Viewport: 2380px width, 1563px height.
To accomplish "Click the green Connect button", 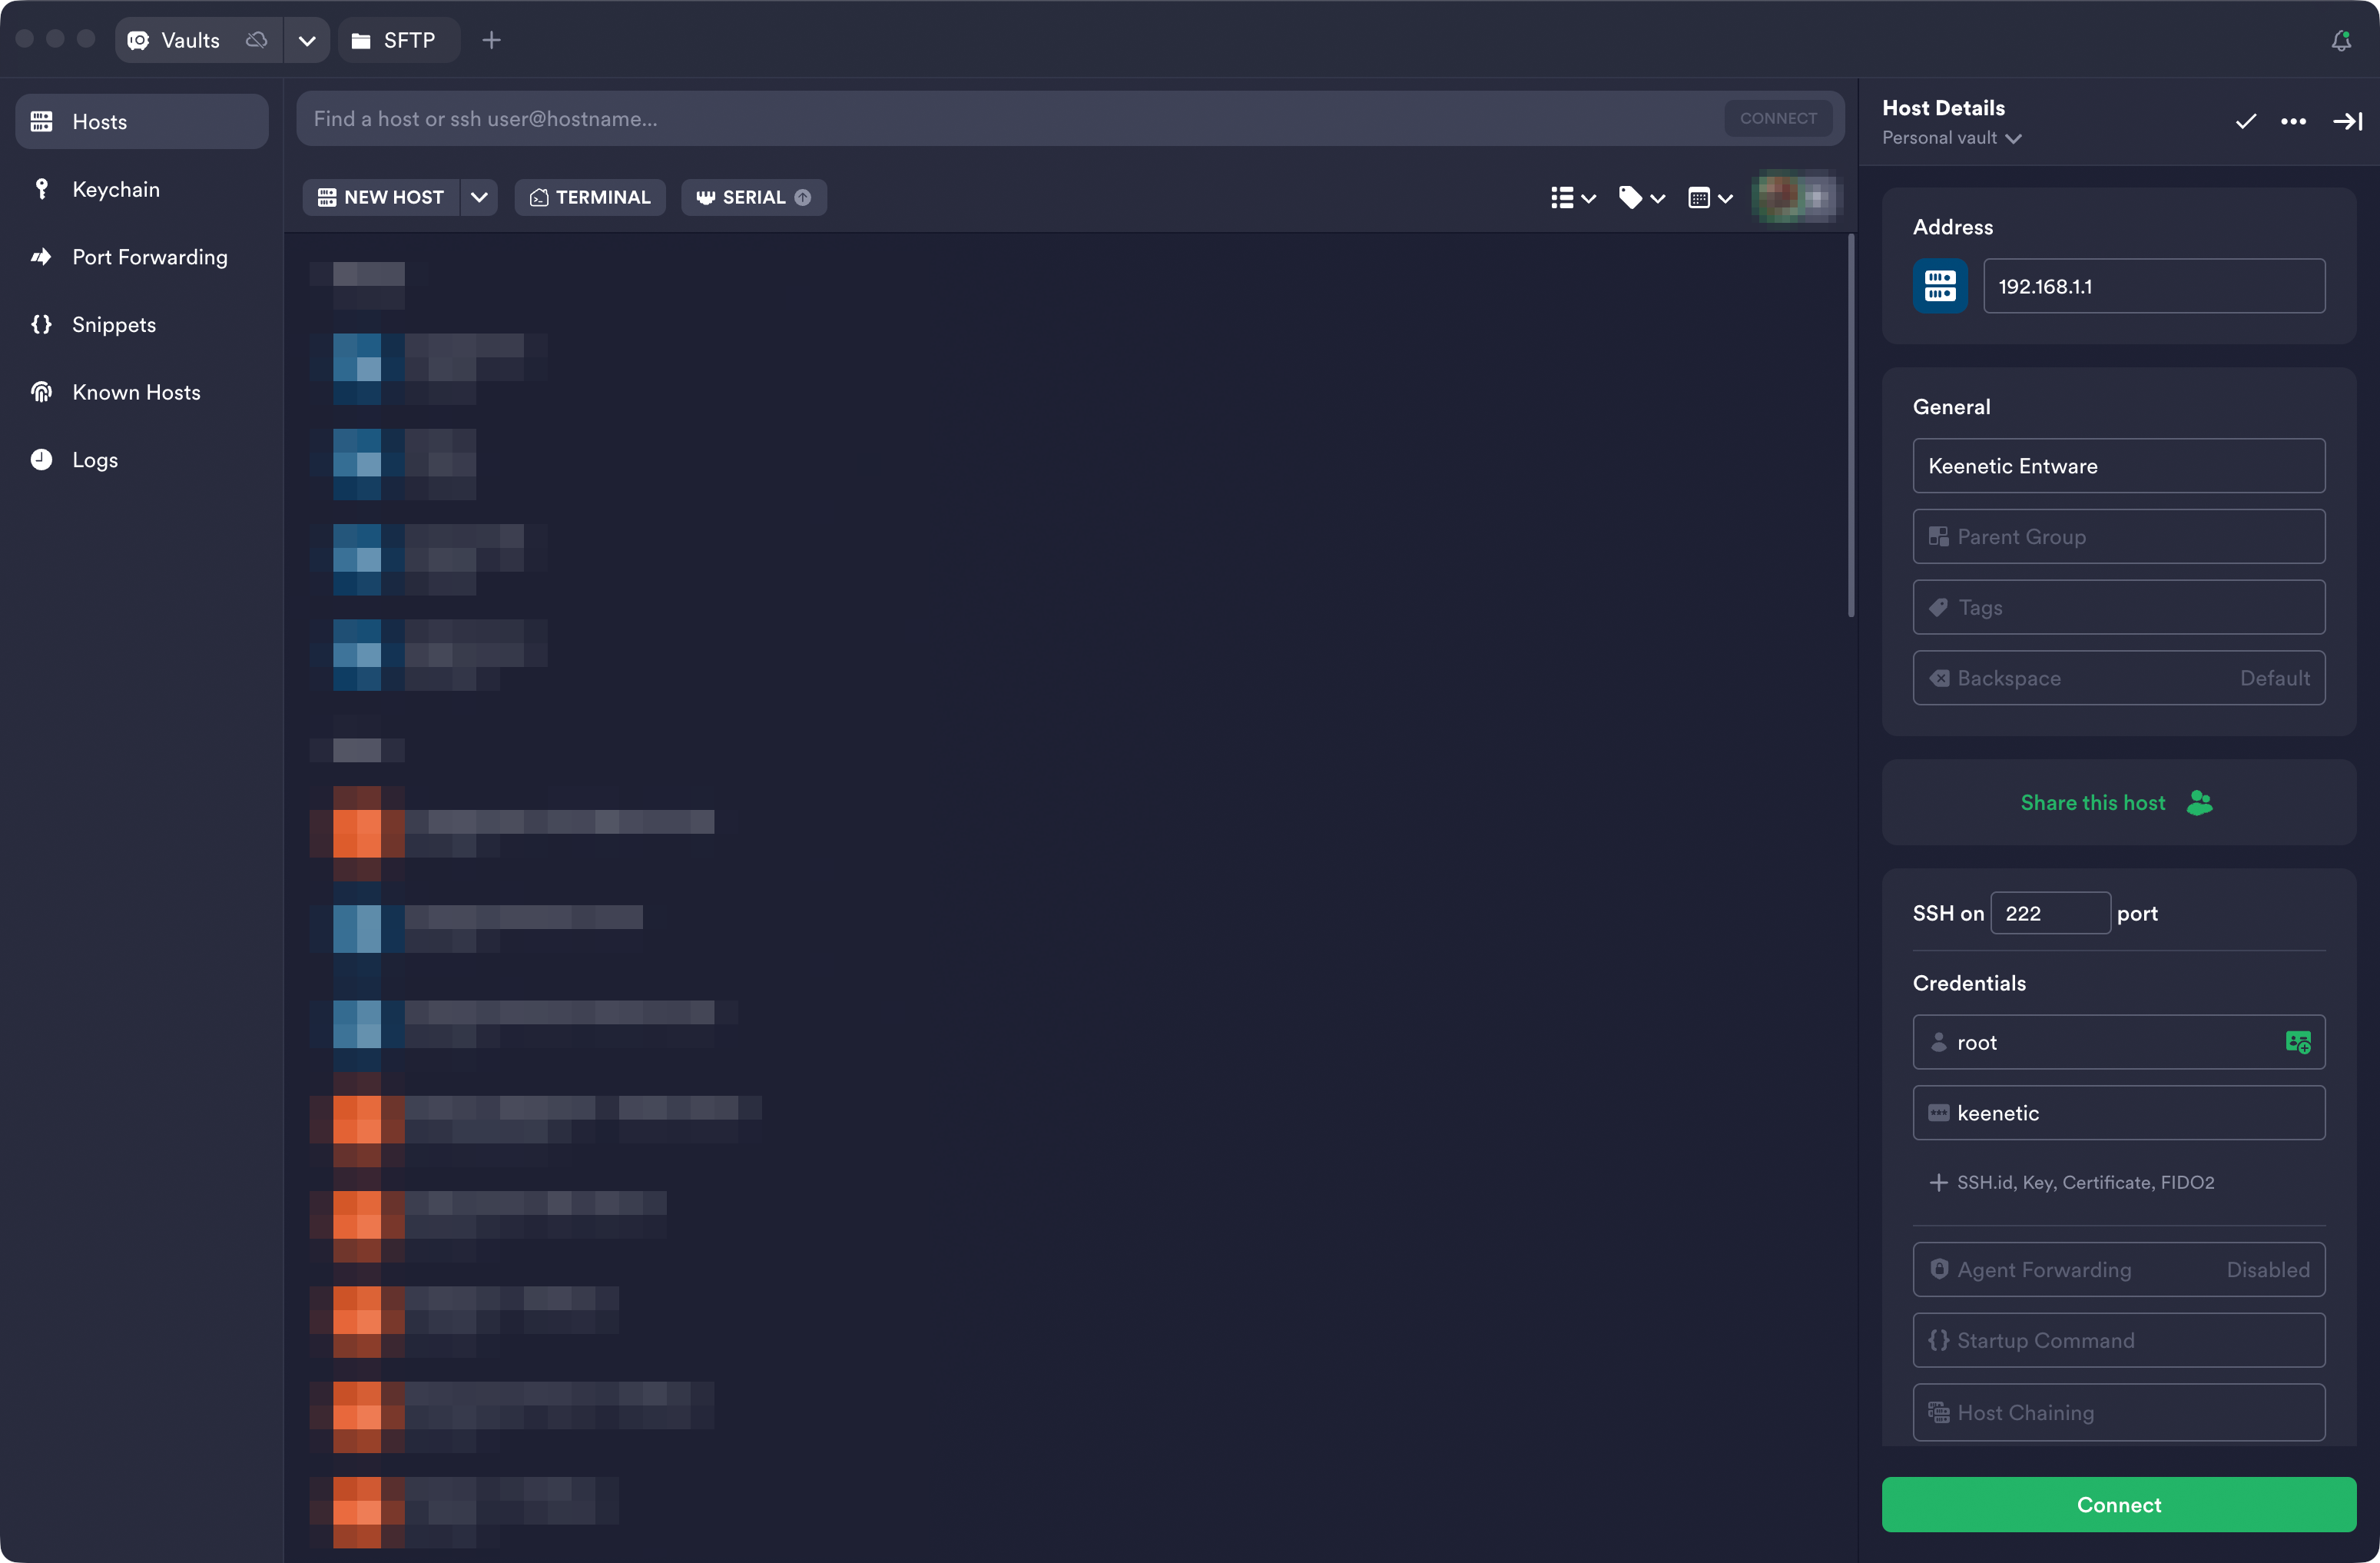I will pyautogui.click(x=2118, y=1504).
